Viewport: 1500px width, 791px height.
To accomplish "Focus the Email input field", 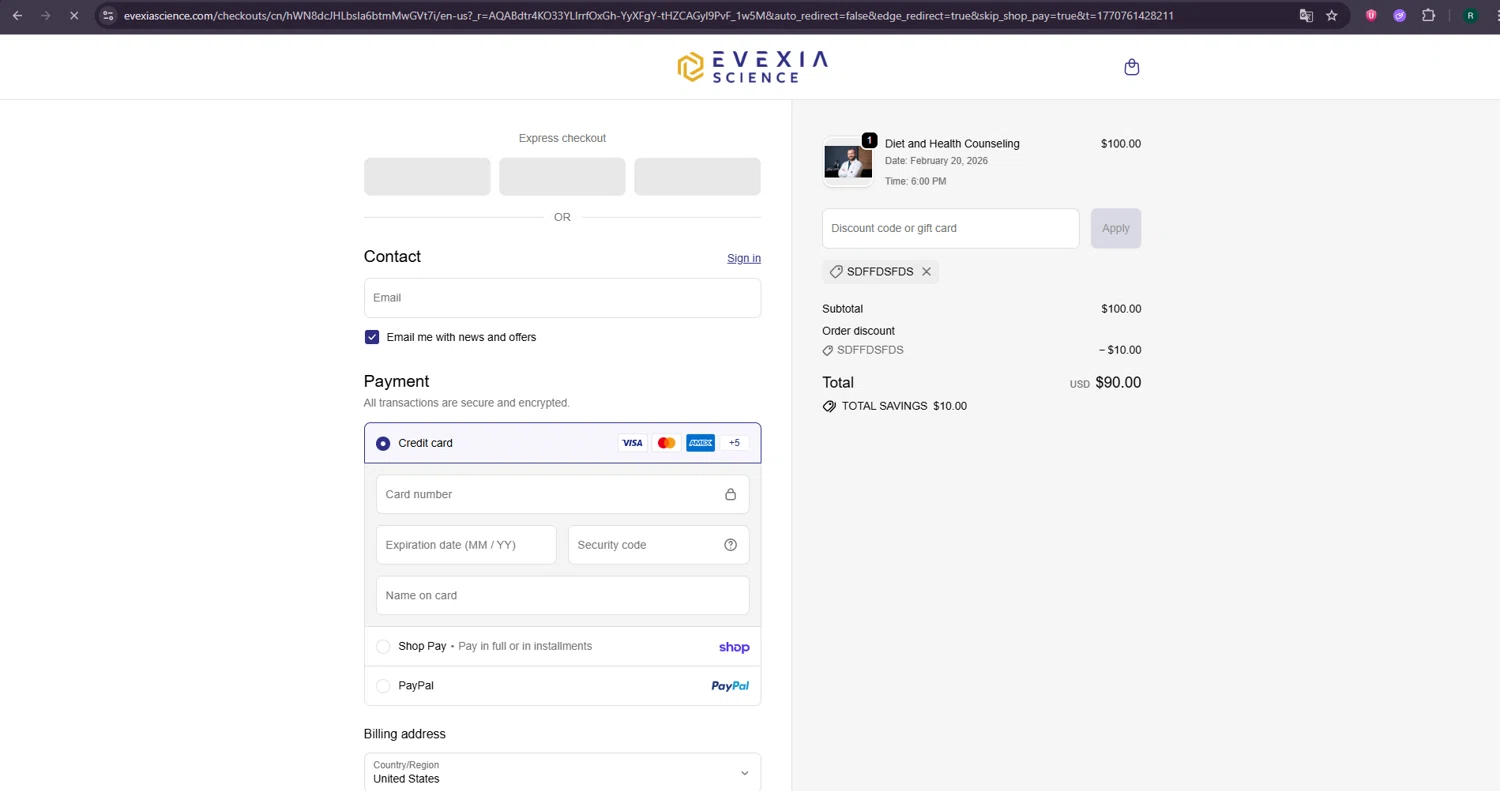I will pos(562,298).
